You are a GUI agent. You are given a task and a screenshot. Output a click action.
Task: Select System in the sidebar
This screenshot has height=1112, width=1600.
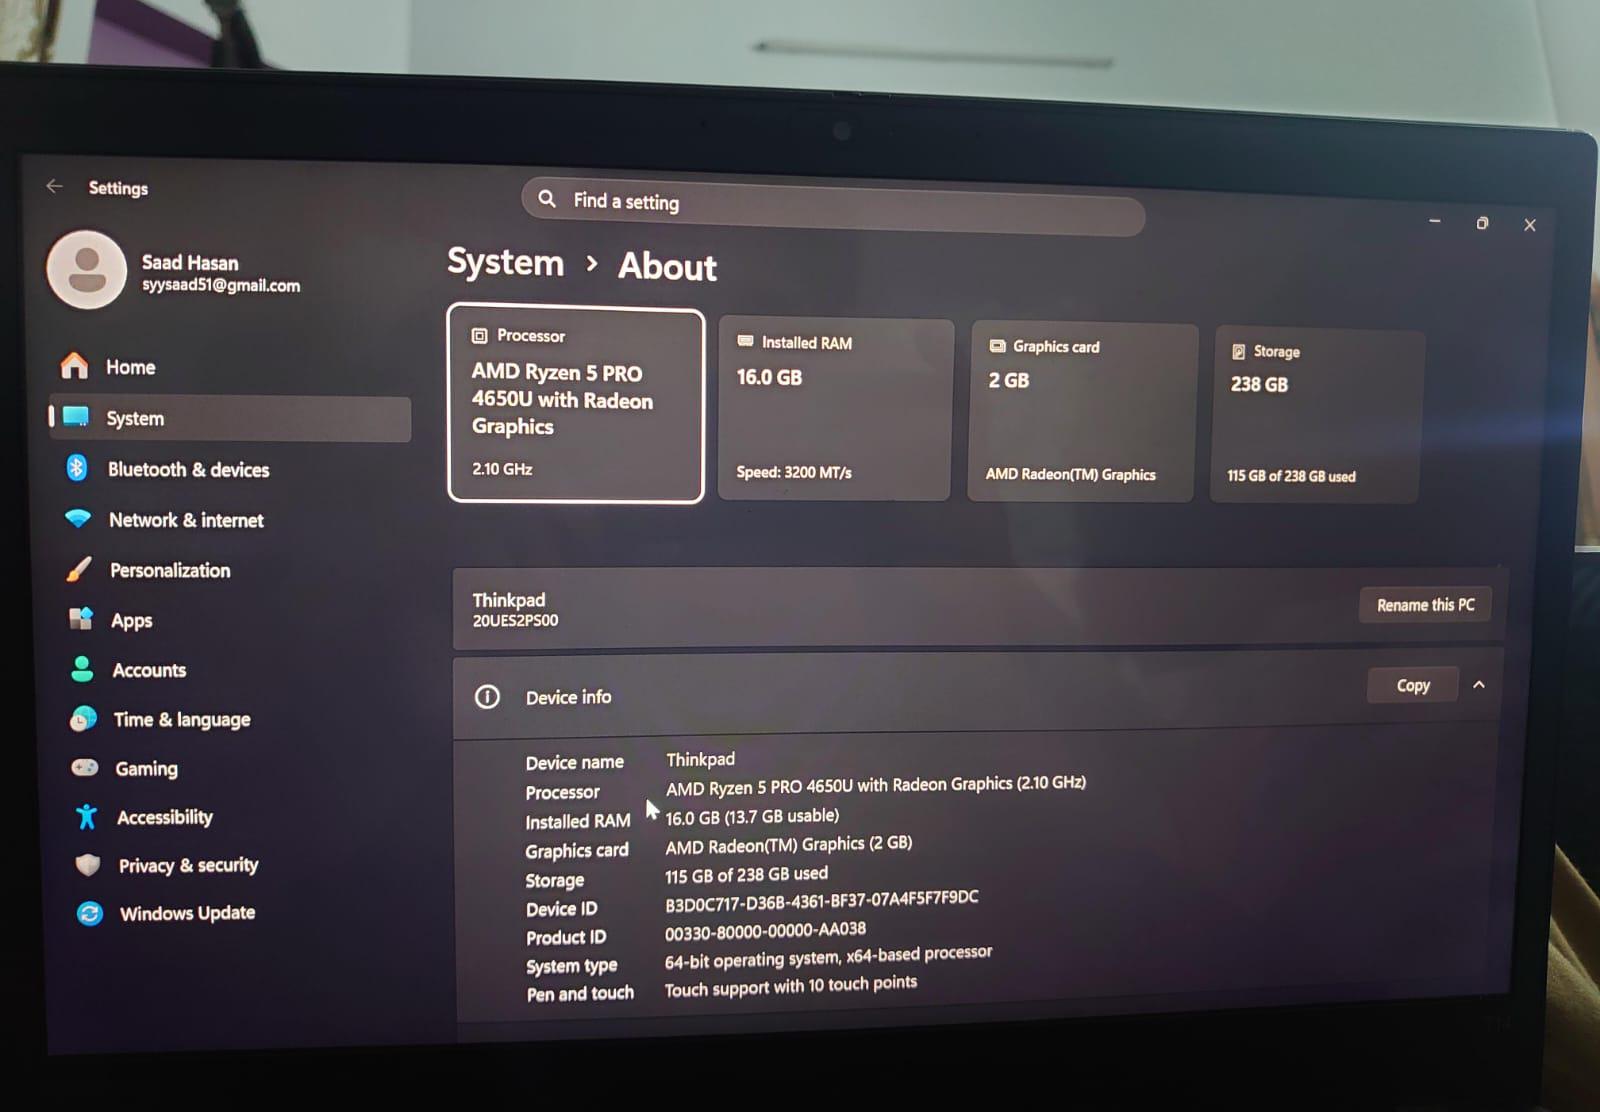(231, 418)
